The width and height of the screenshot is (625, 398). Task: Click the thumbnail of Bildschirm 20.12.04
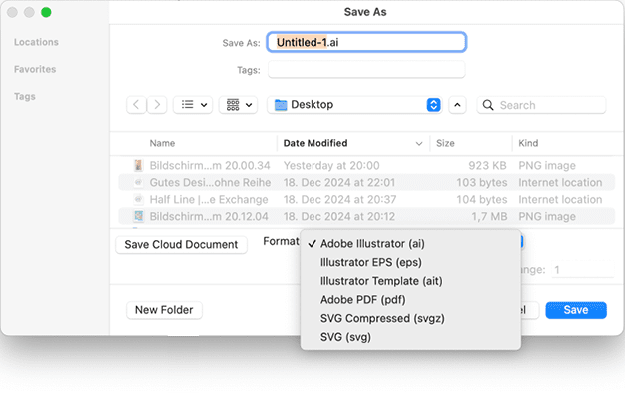[138, 216]
